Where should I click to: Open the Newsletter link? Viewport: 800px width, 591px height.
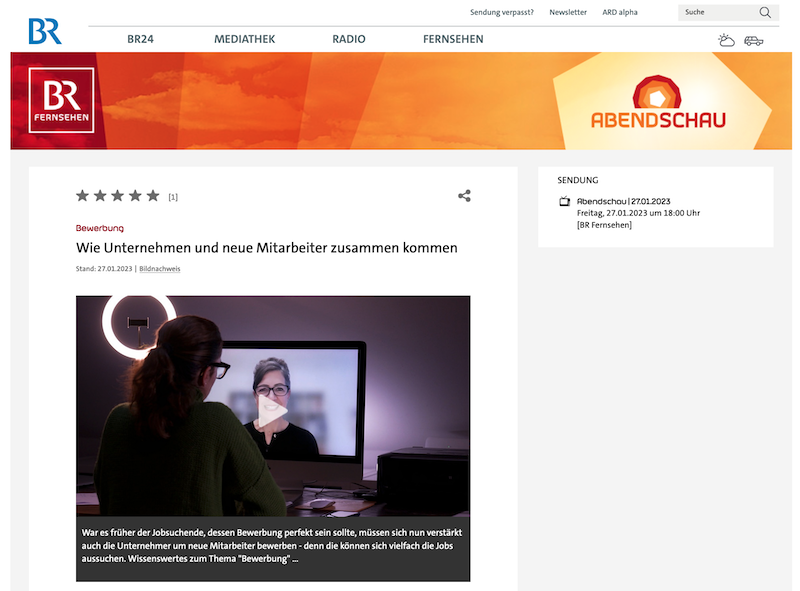tap(568, 12)
